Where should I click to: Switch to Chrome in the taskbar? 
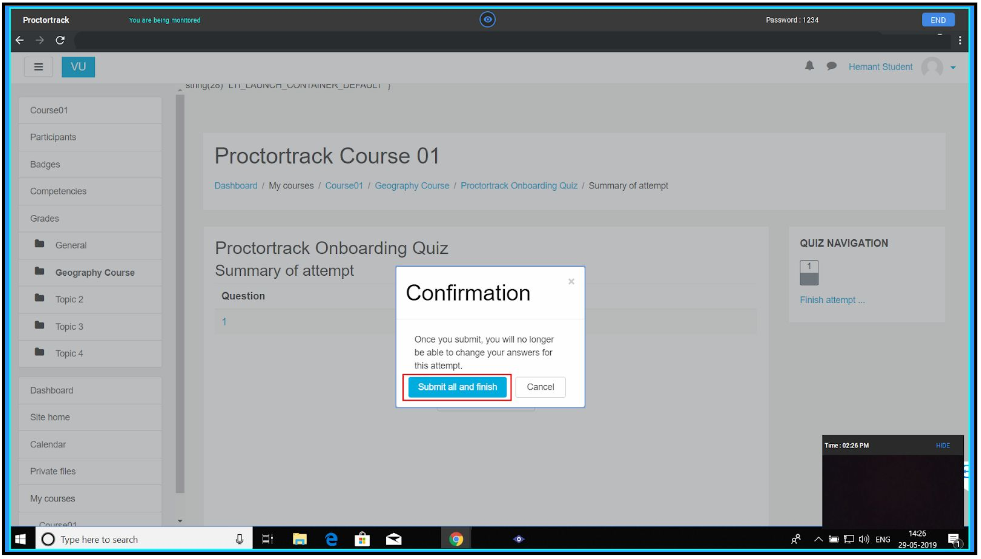click(456, 539)
